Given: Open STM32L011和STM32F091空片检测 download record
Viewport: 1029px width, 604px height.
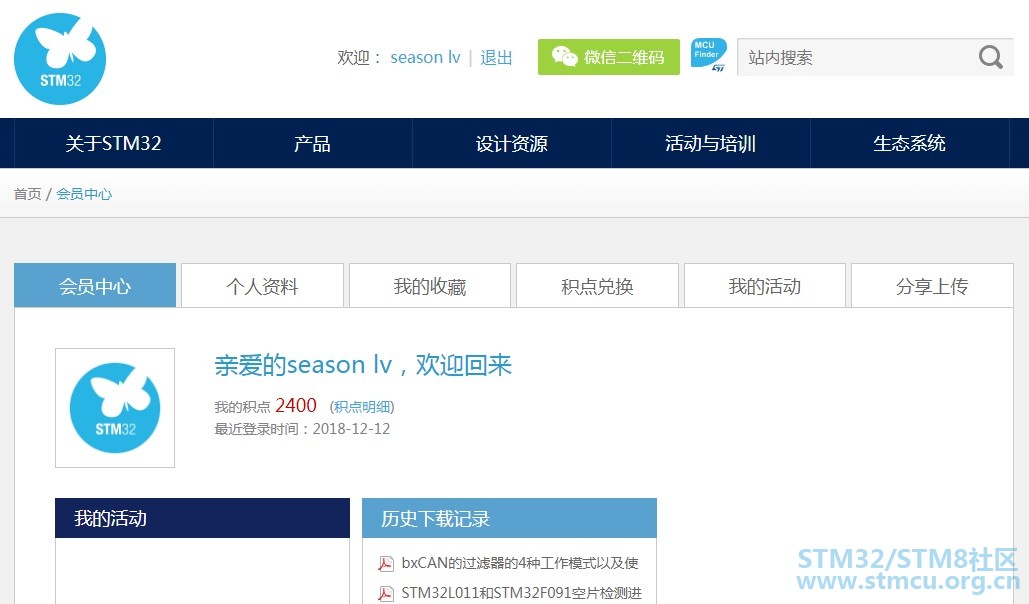Looking at the screenshot, I should 522,593.
